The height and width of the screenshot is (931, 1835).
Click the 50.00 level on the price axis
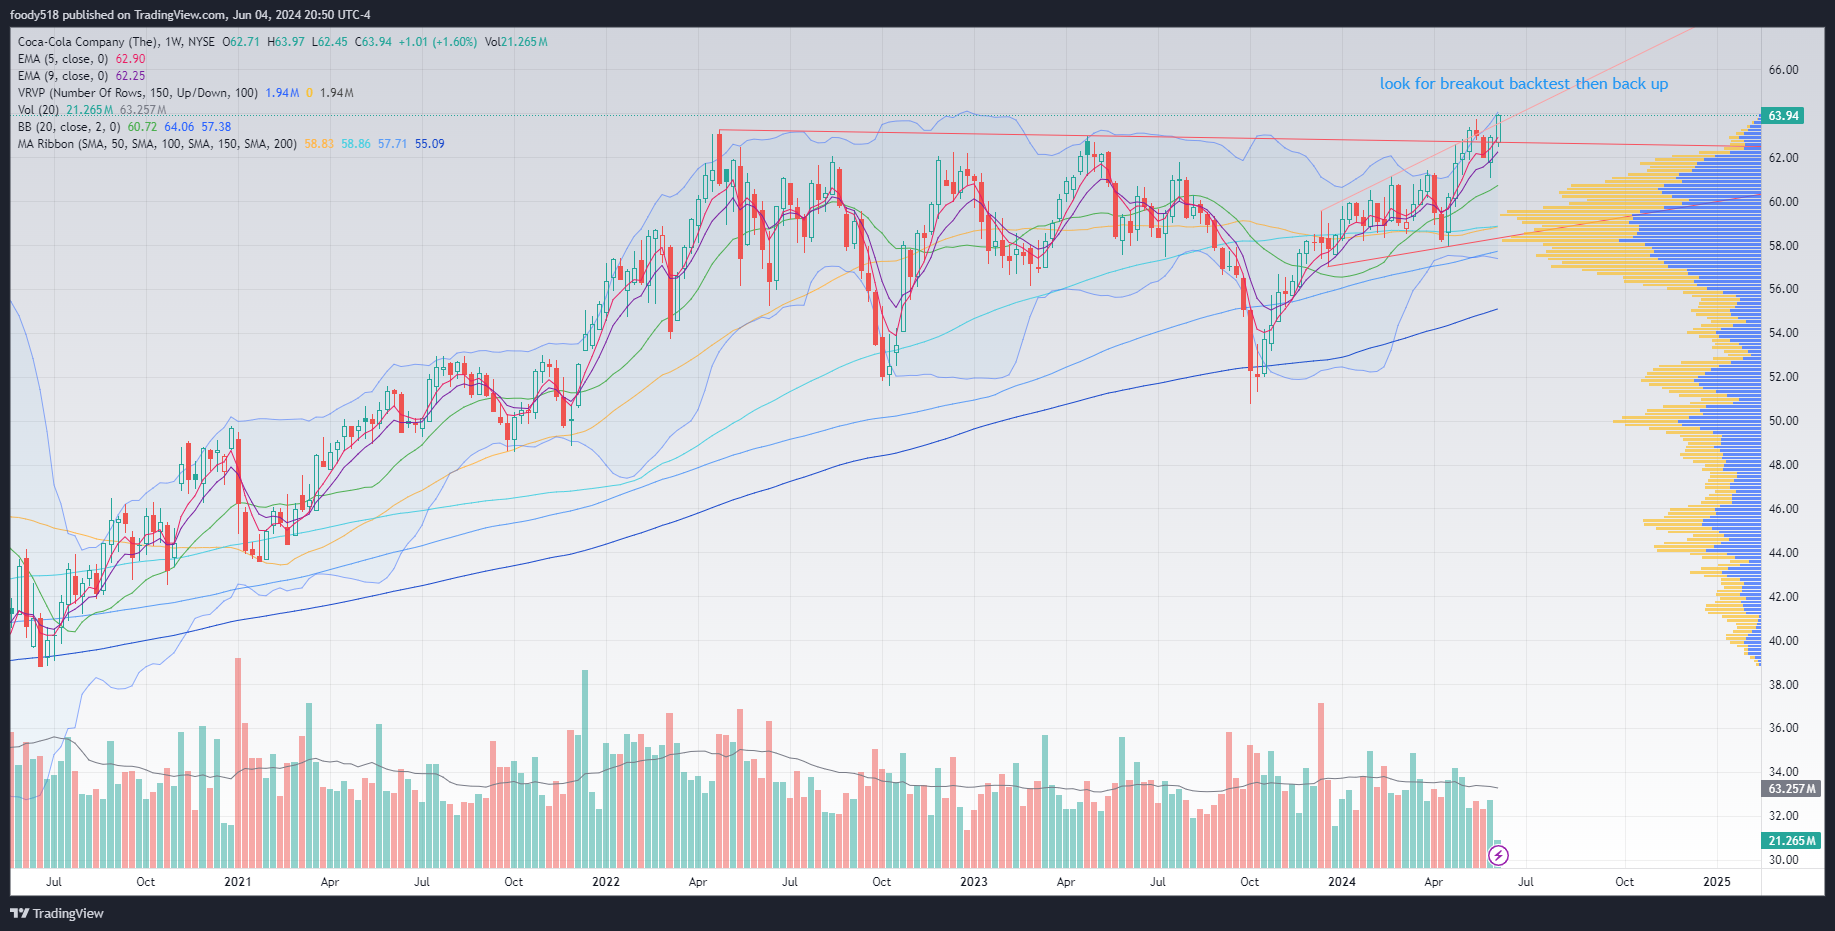(1783, 421)
